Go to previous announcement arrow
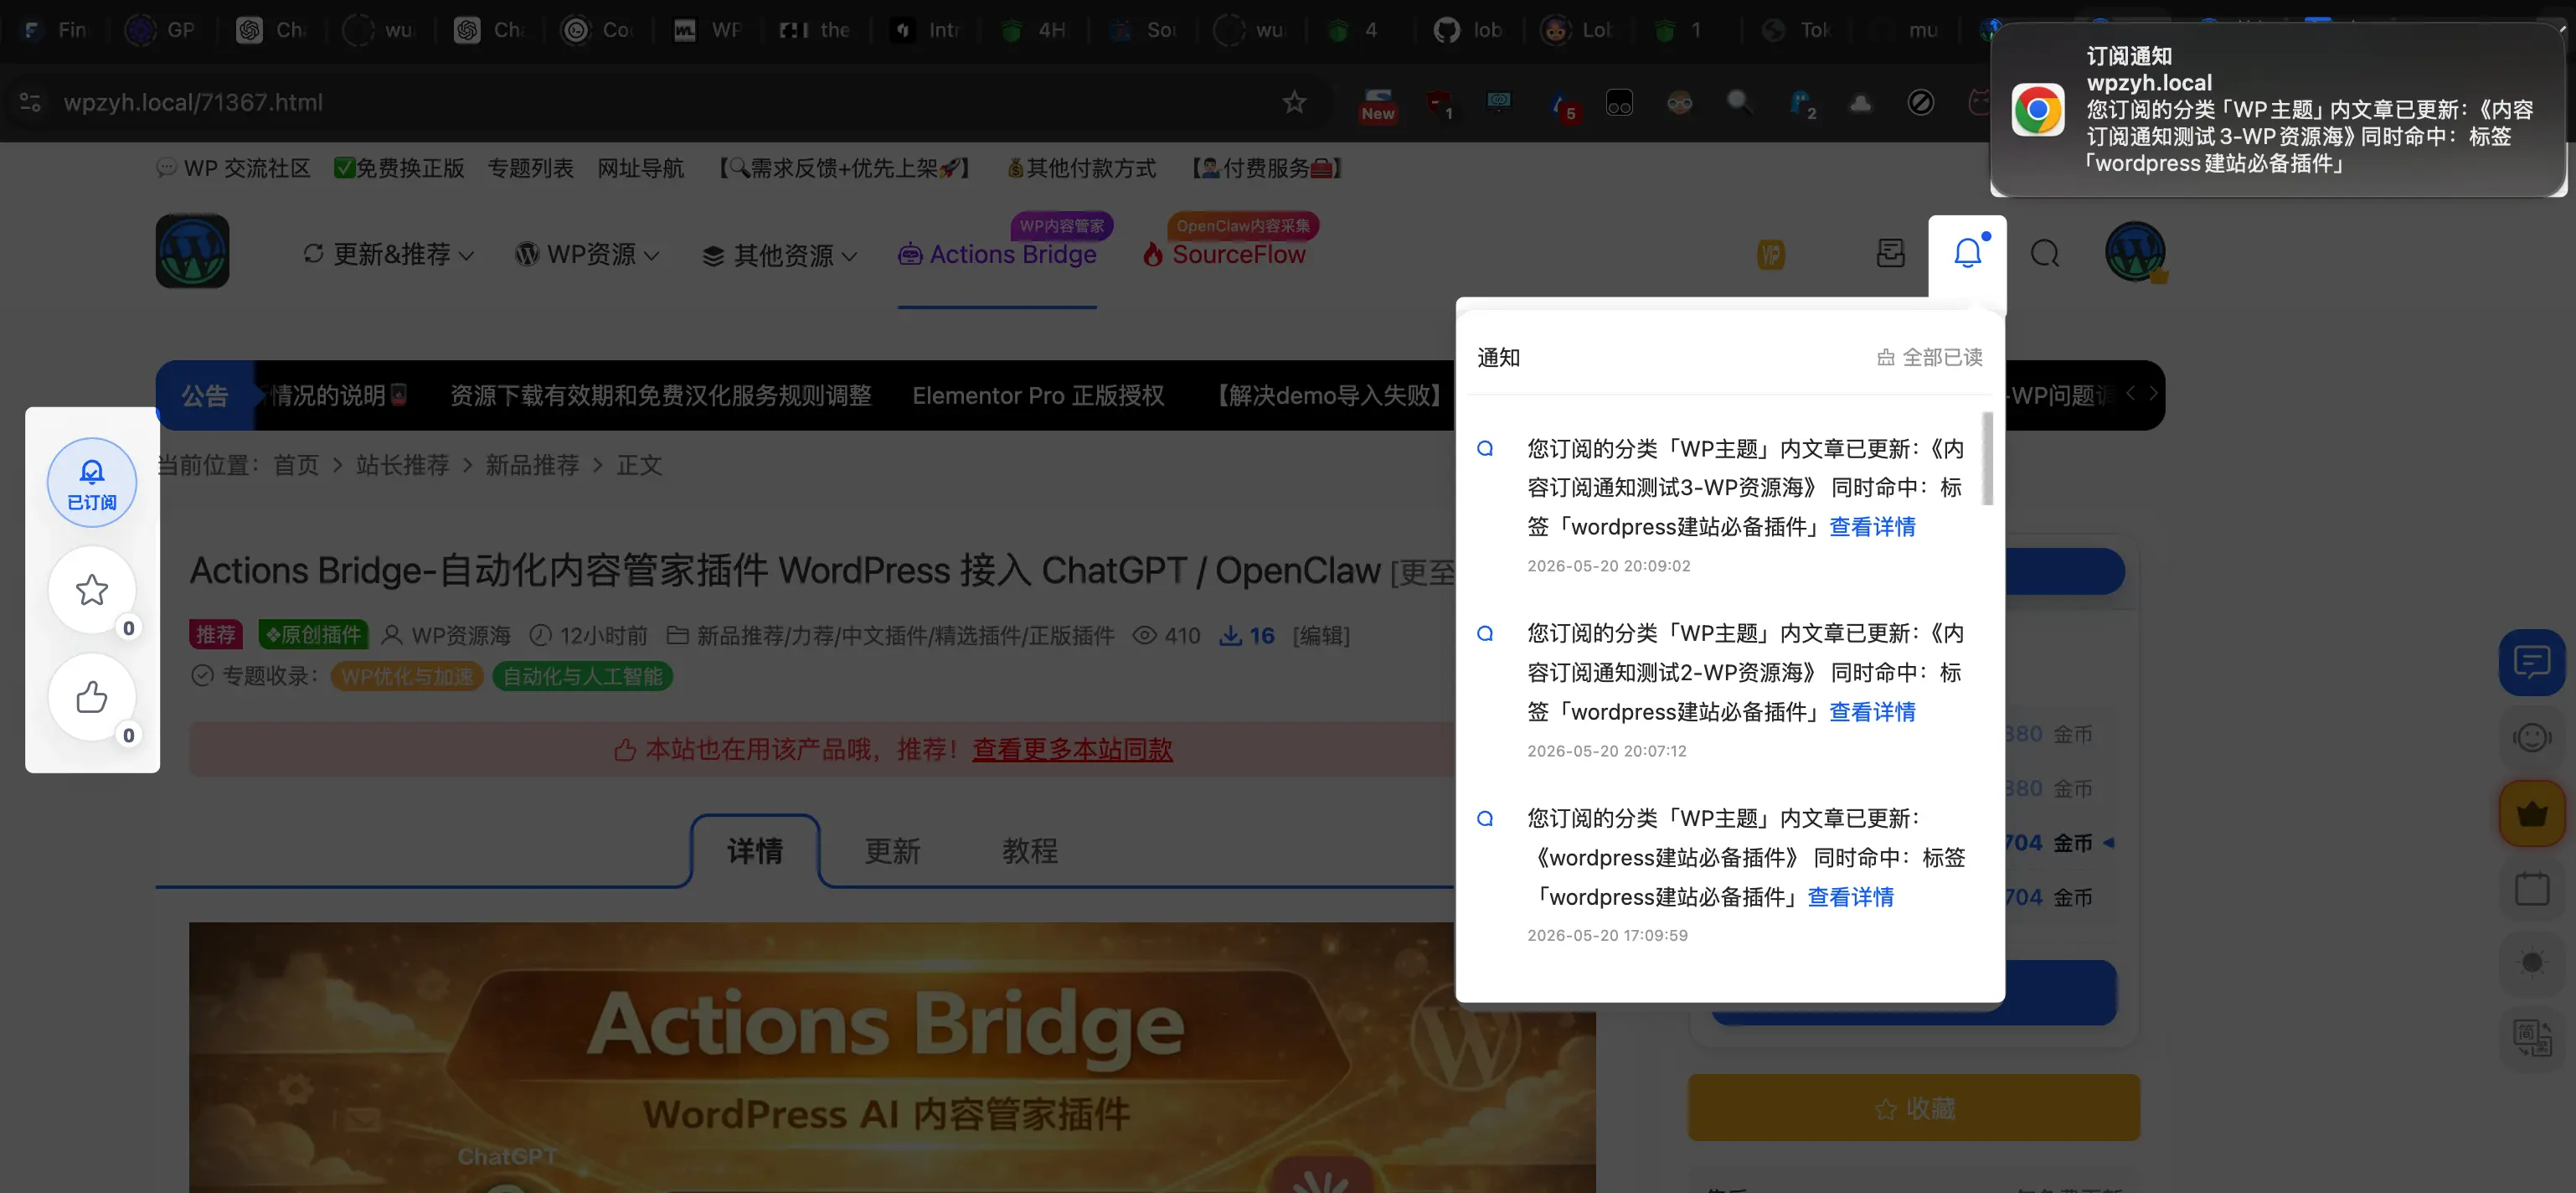Screen dimensions: 2576x1193 (x=2130, y=393)
